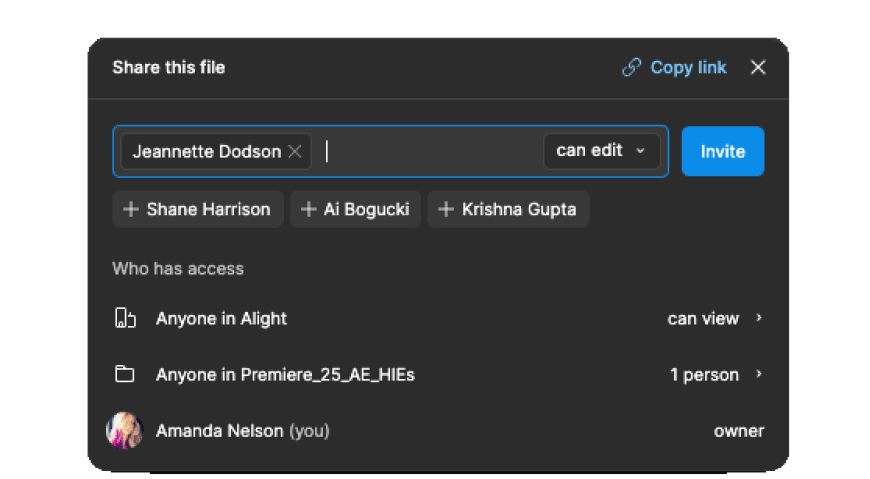Select the Anyone in Premiere_25_AE_HIEs row
The image size is (870, 479).
pyautogui.click(x=400, y=375)
